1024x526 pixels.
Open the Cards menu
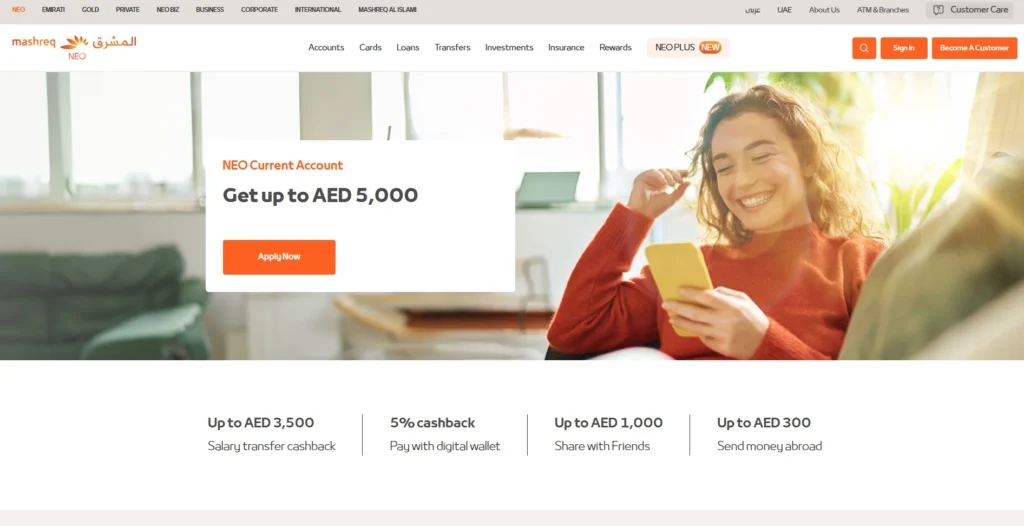(x=370, y=48)
